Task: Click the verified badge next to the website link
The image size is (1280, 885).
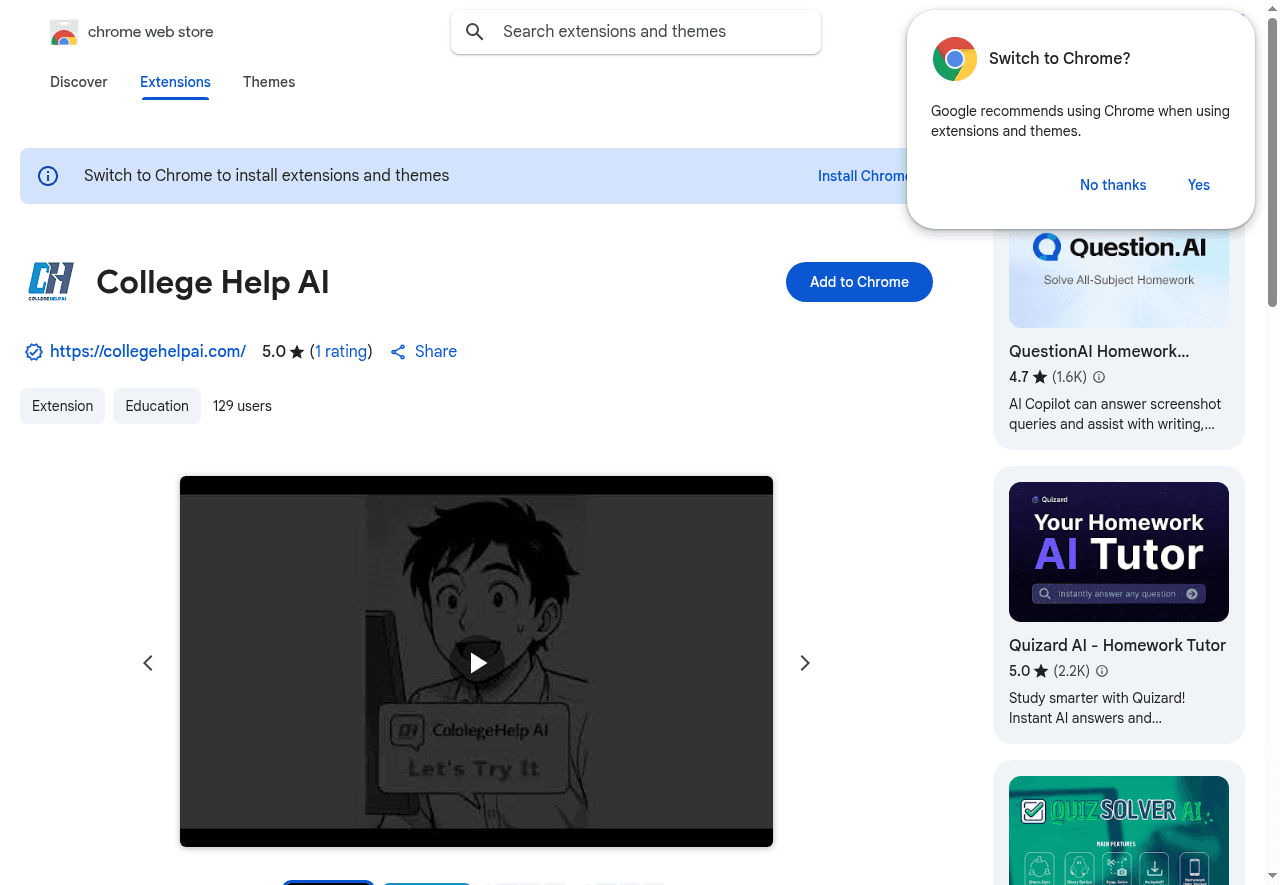Action: click(33, 352)
